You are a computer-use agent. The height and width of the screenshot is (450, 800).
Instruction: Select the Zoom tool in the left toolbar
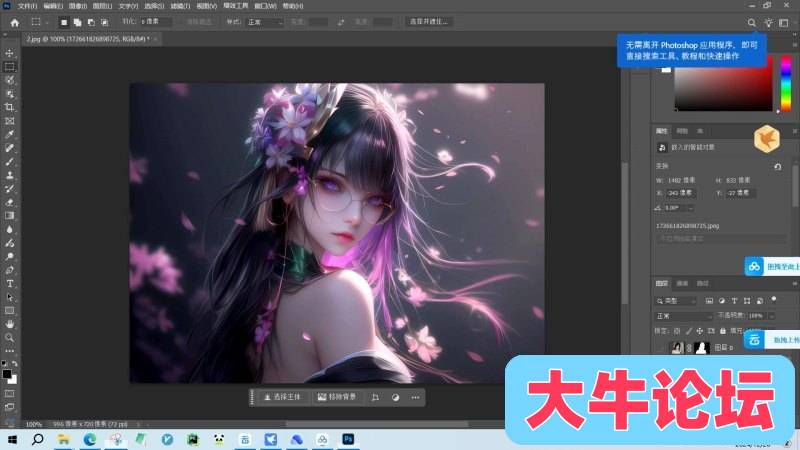tap(9, 338)
